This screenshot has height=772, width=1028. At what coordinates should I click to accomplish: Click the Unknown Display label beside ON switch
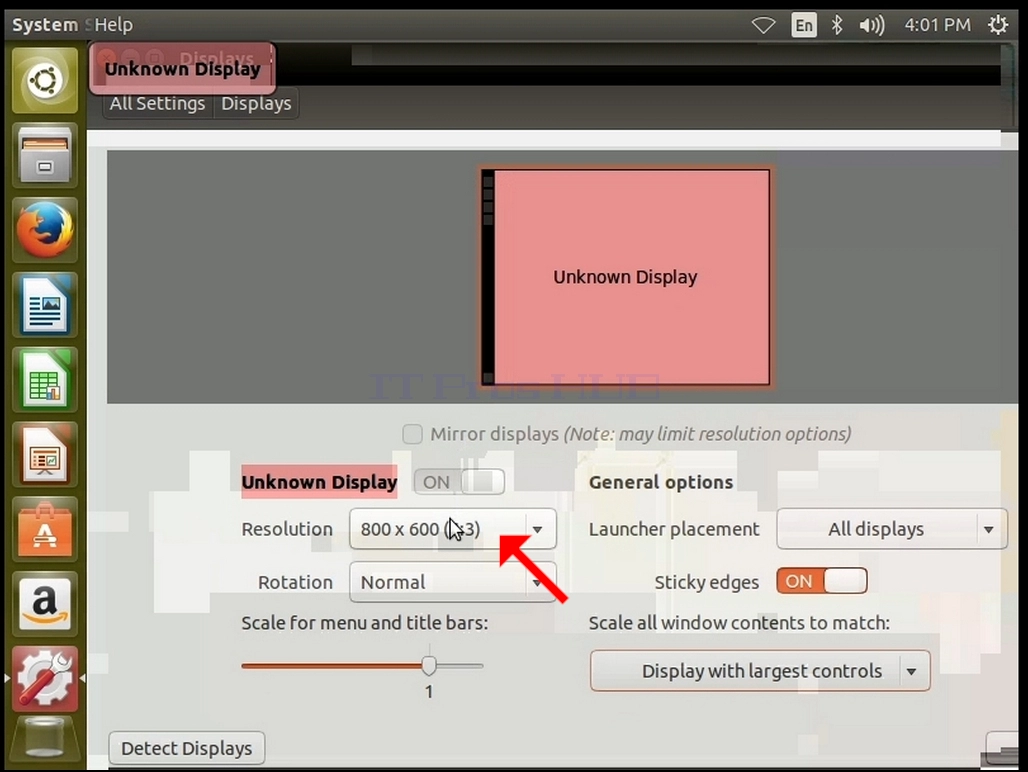[x=319, y=482]
